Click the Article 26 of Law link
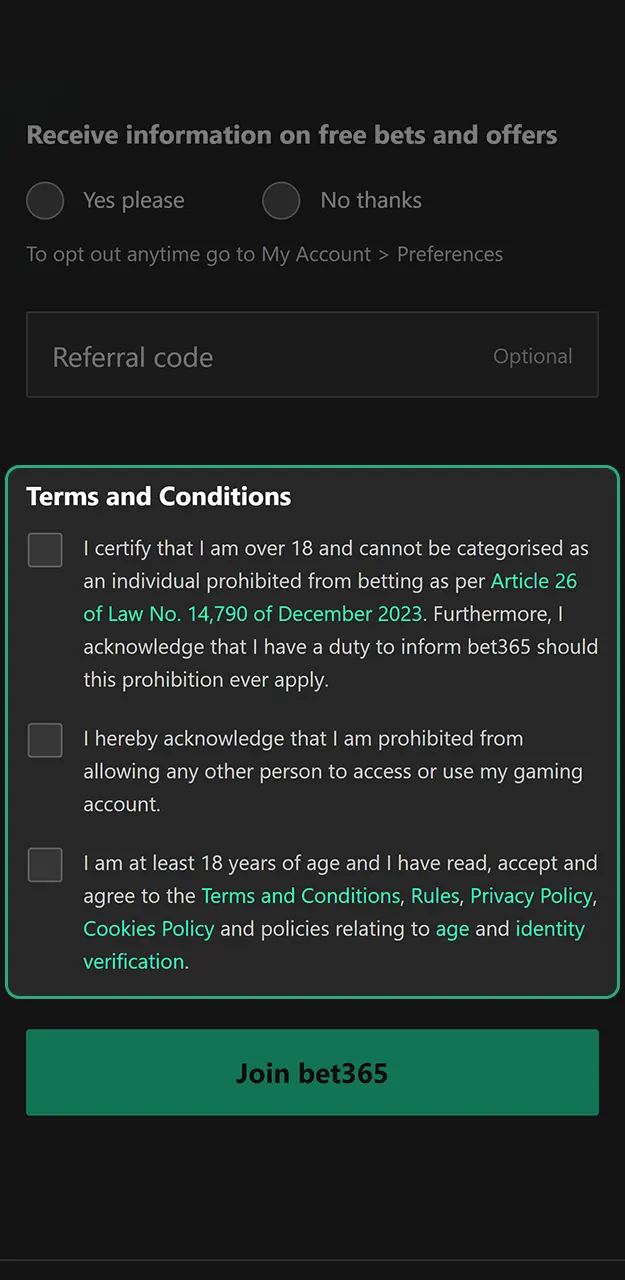Image resolution: width=625 pixels, height=1280 pixels. click(534, 581)
